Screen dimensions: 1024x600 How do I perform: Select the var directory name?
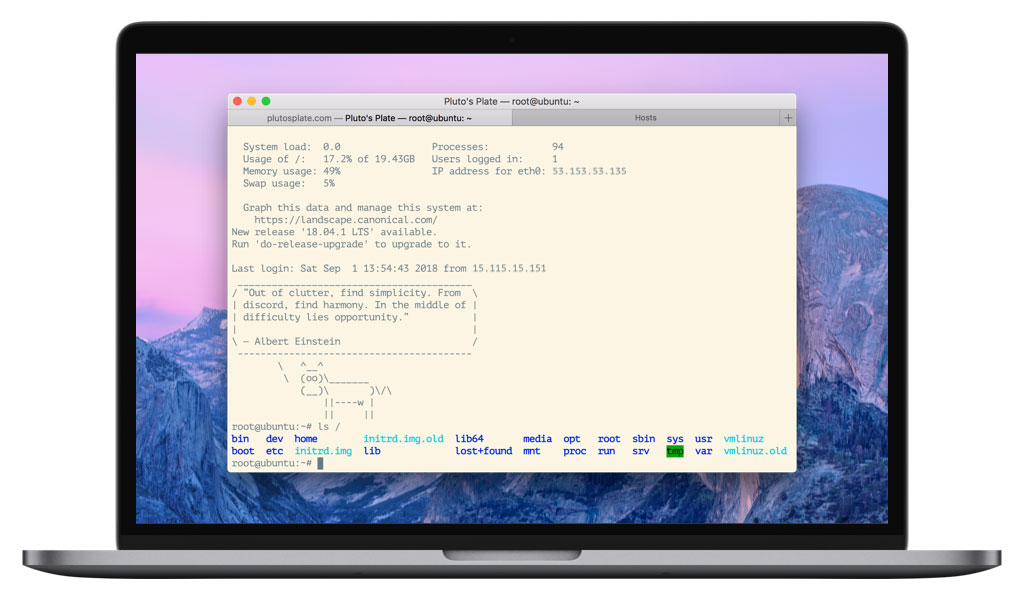tap(703, 451)
